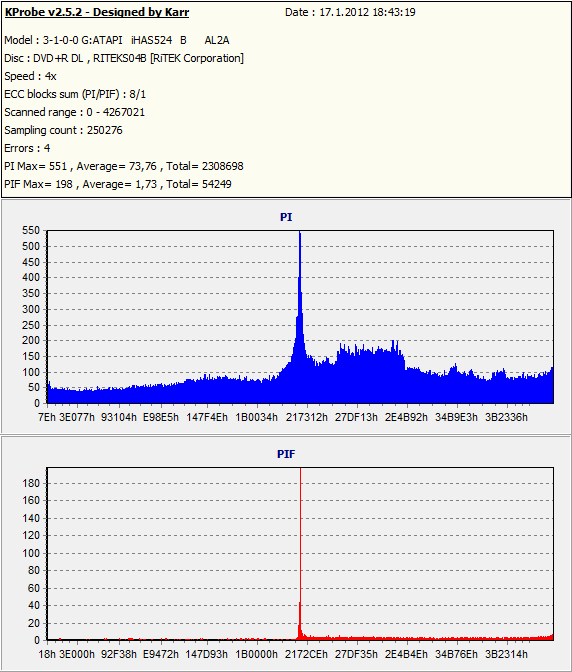Click the Model iHAS524 B line
The image size is (572, 672).
pos(117,40)
